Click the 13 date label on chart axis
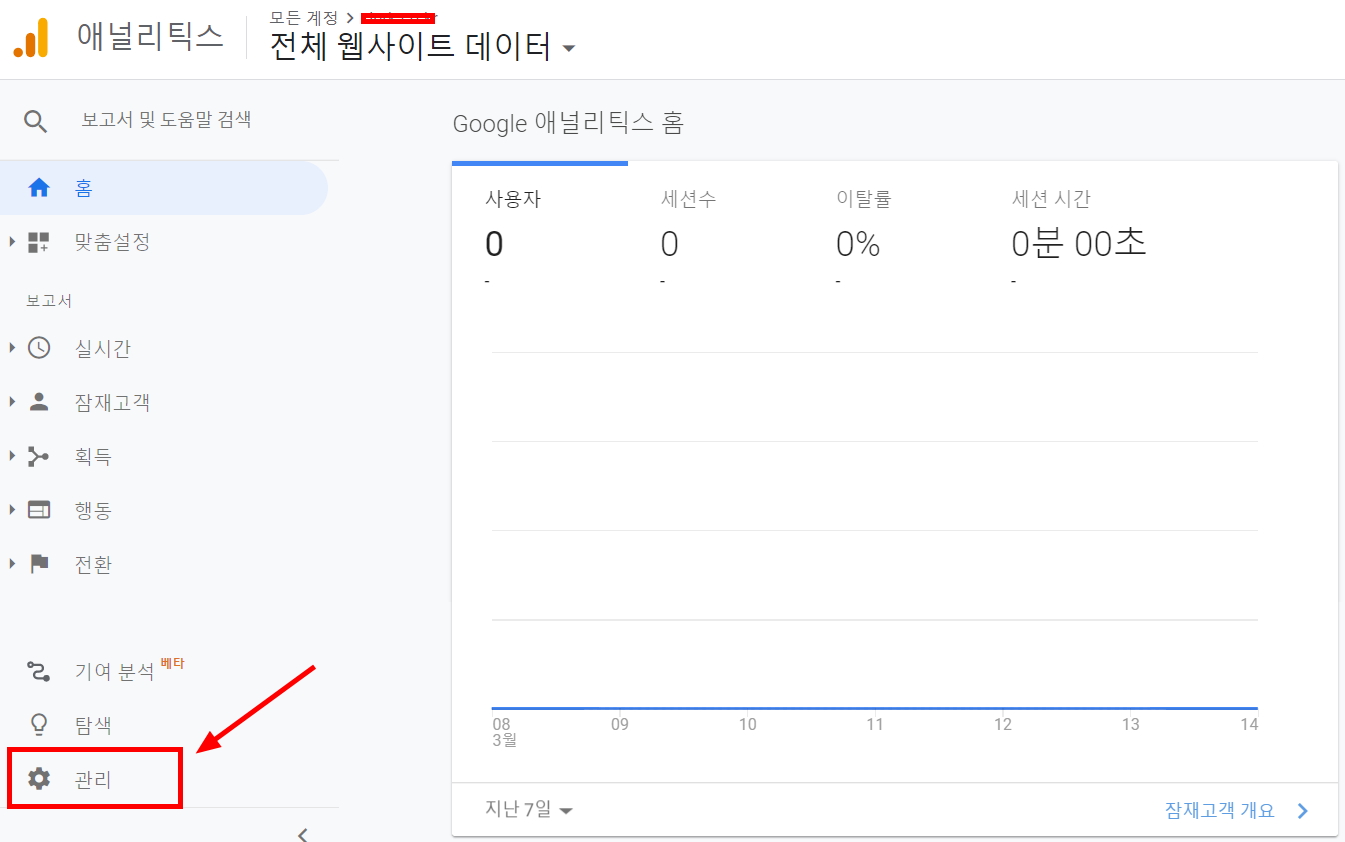The image size is (1345, 842). pos(1130,725)
